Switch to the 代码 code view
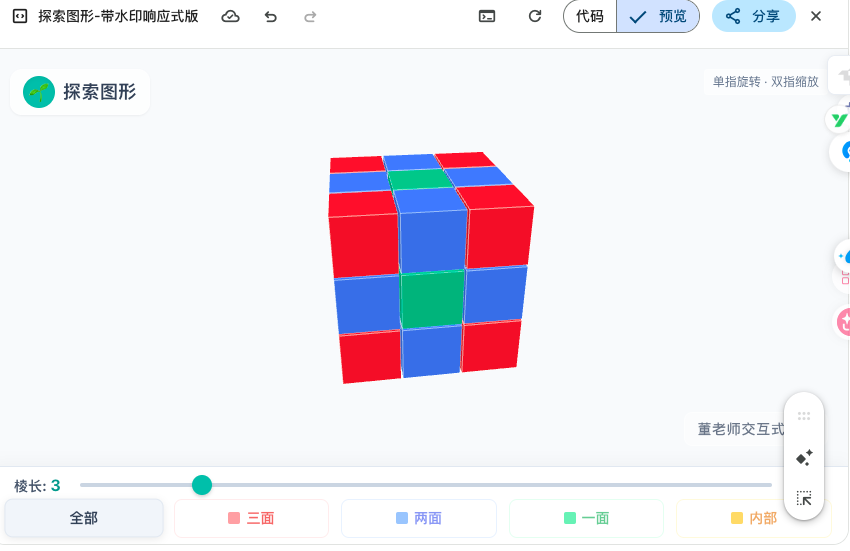 pyautogui.click(x=590, y=16)
